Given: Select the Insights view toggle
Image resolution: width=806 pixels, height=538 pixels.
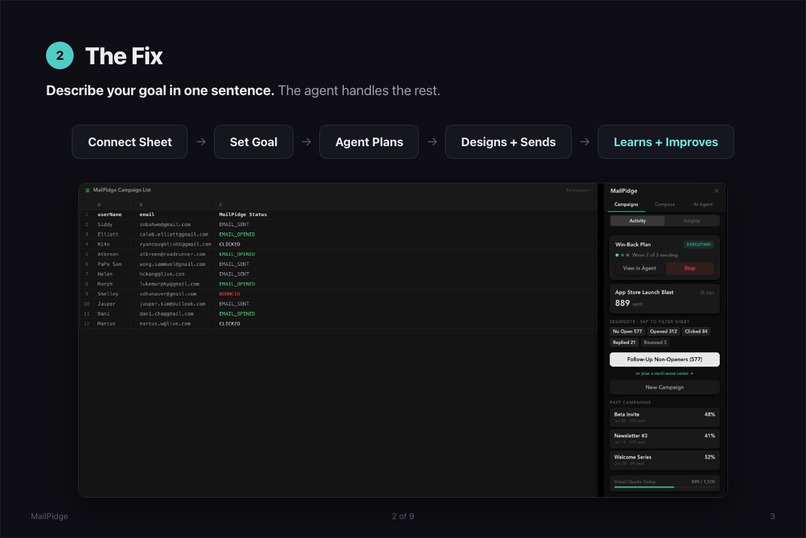Looking at the screenshot, I should tap(691, 221).
